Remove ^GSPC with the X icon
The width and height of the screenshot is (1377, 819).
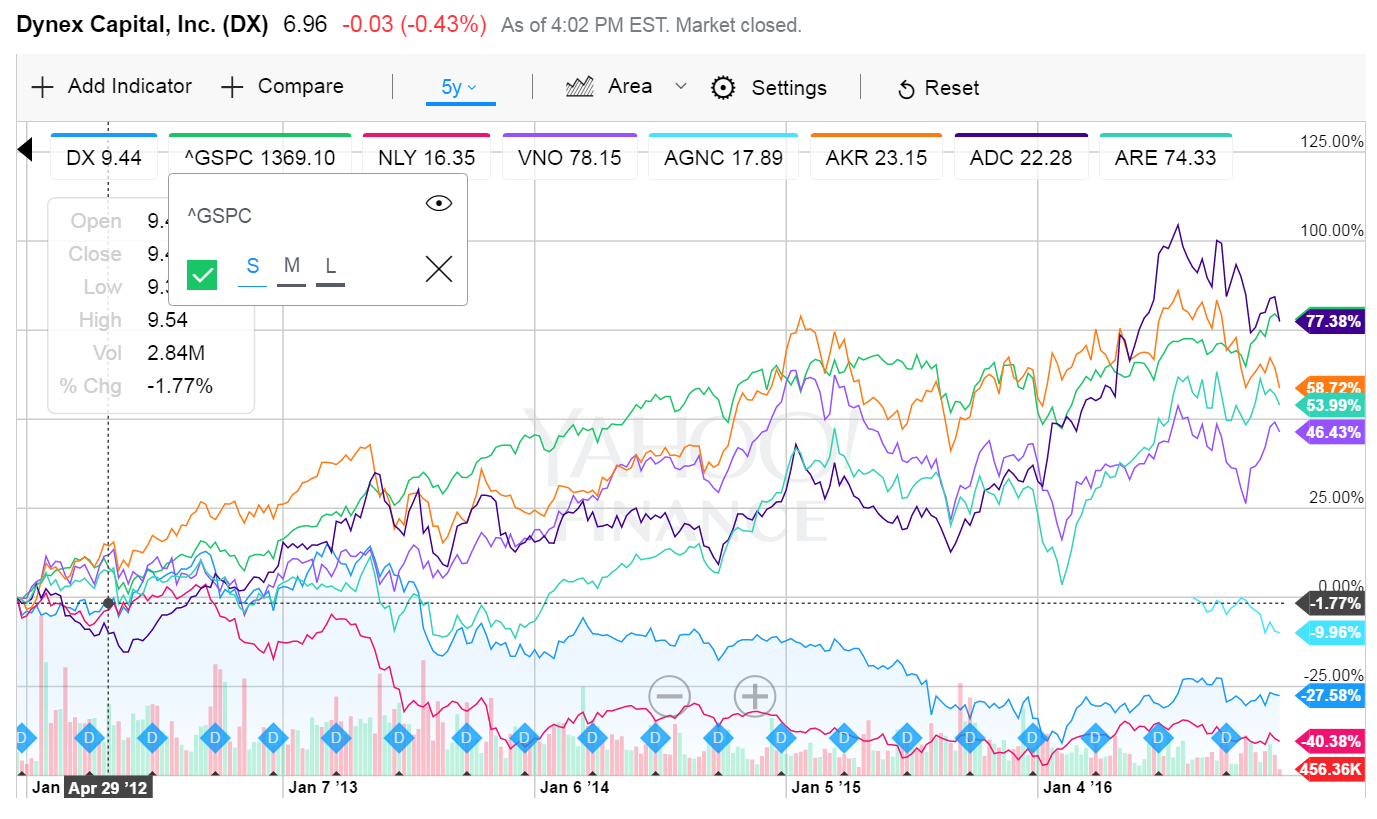coord(439,268)
